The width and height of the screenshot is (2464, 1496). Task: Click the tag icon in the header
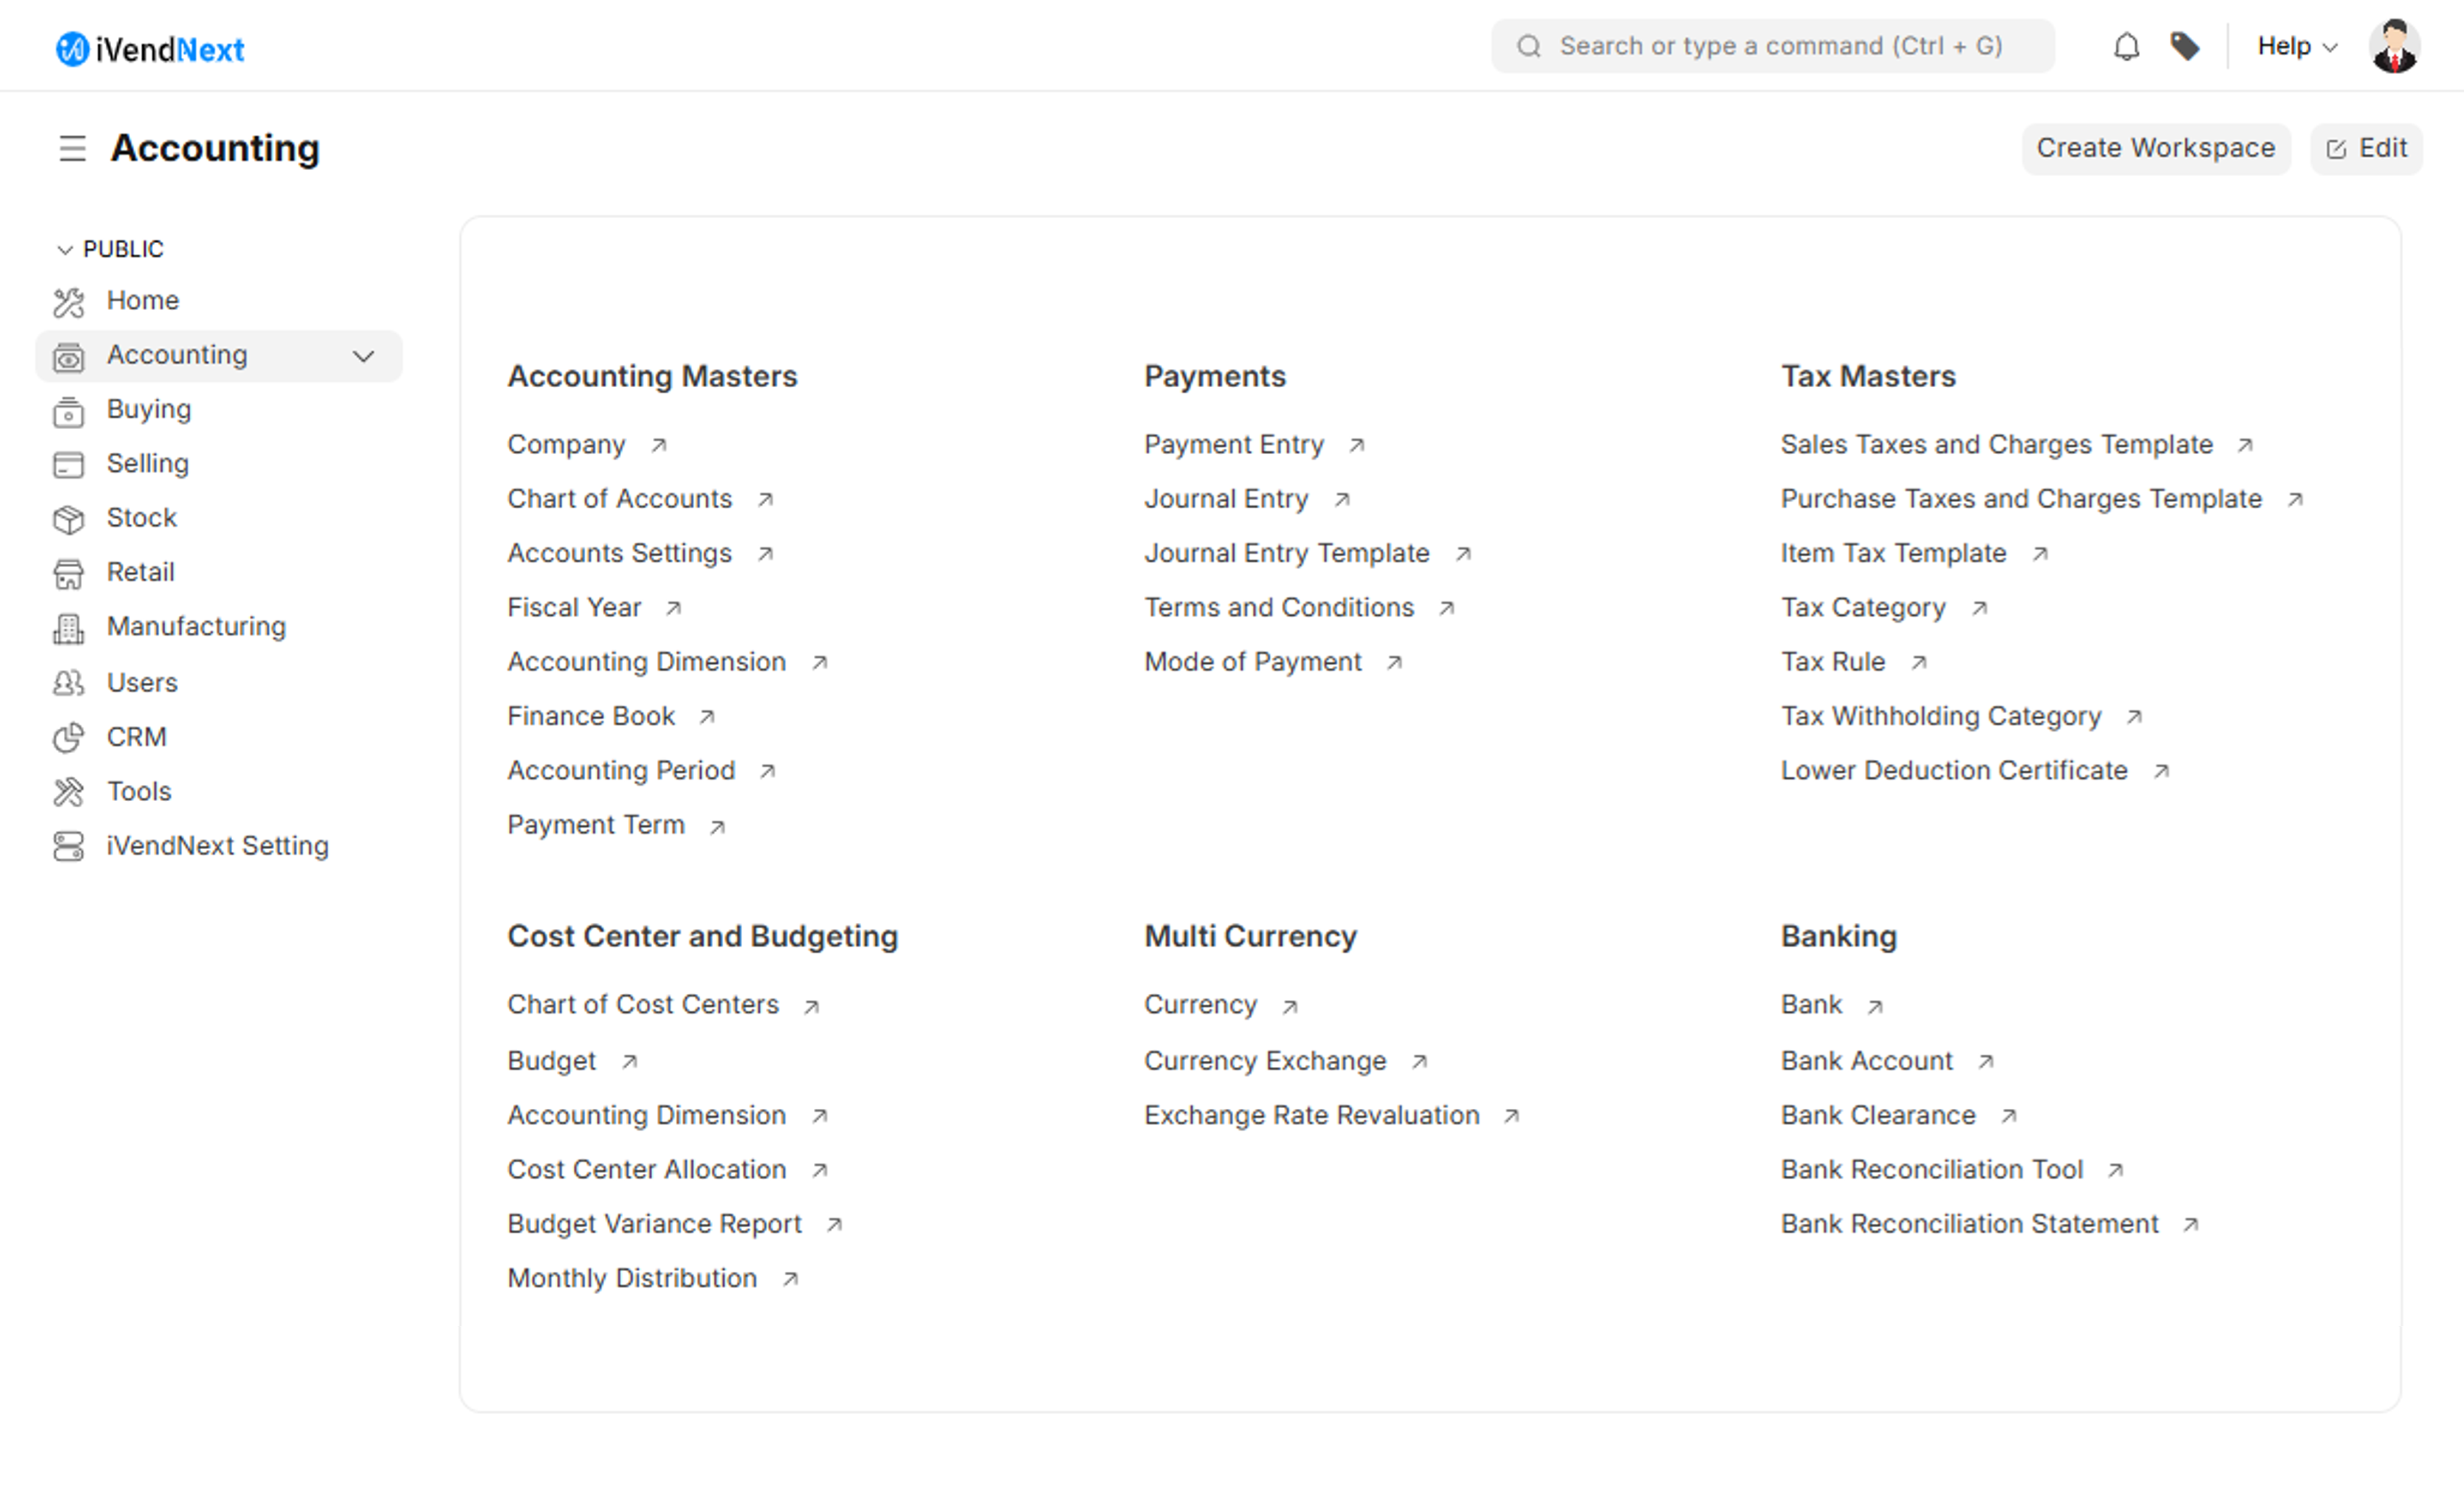tap(2185, 46)
